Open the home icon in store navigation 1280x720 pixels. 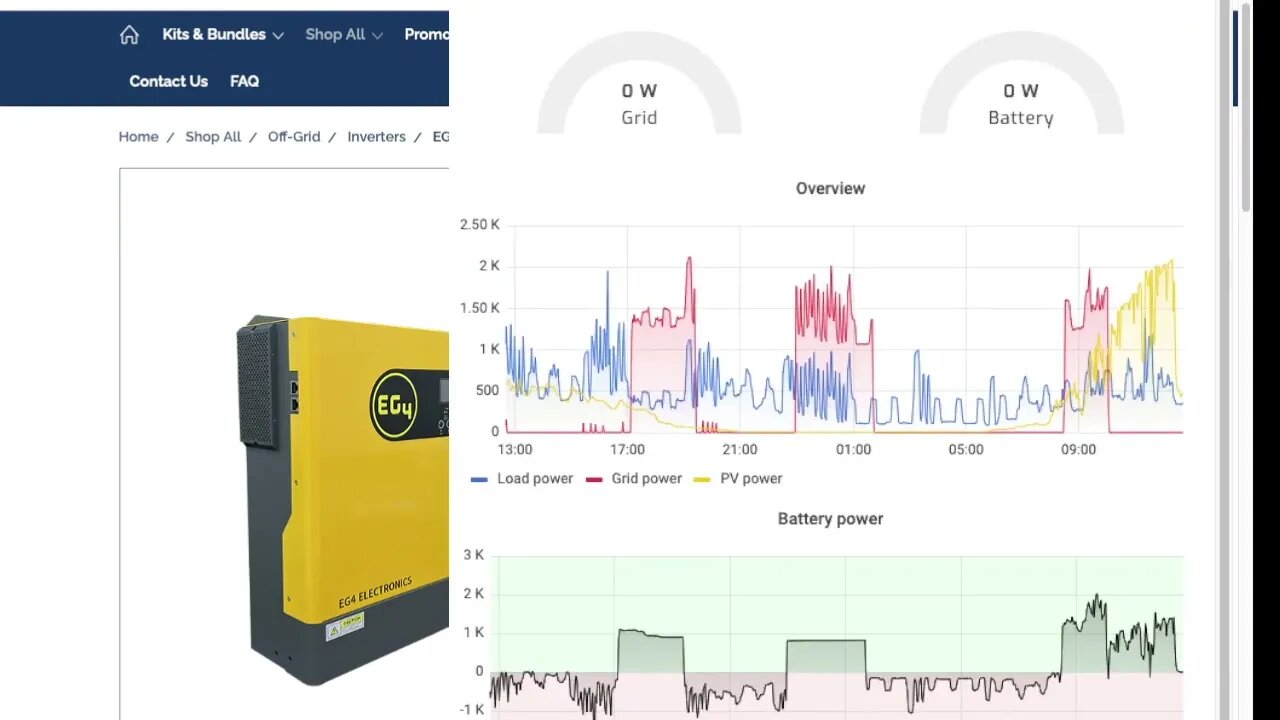129,35
